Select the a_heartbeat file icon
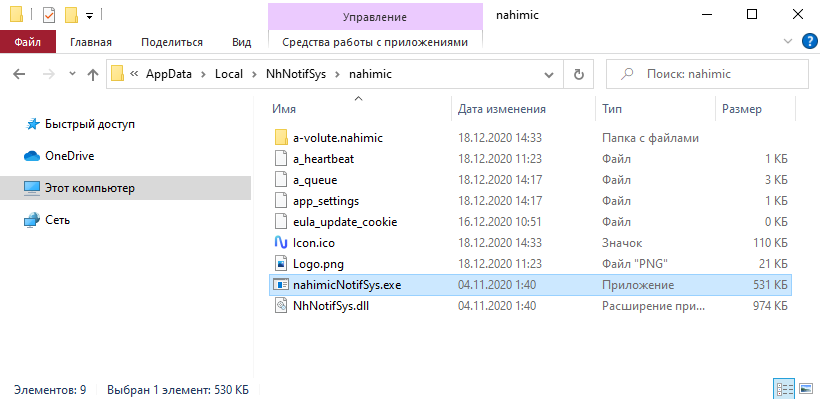The width and height of the screenshot is (820, 399). click(x=281, y=159)
